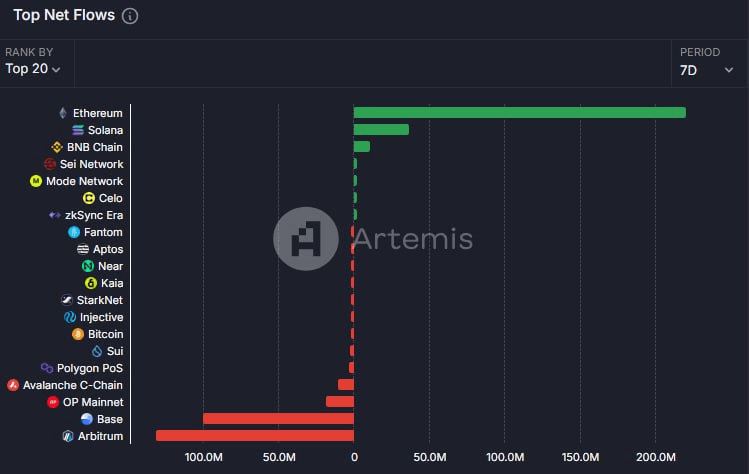Click the zkSync Era label text
The width and height of the screenshot is (749, 474).
pyautogui.click(x=94, y=215)
